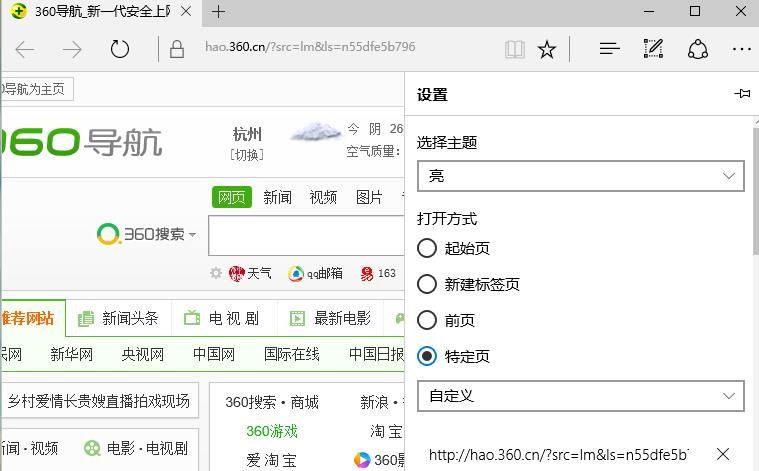Click the 360导航 logo
Image resolution: width=759 pixels, height=471 pixels.
tap(81, 142)
